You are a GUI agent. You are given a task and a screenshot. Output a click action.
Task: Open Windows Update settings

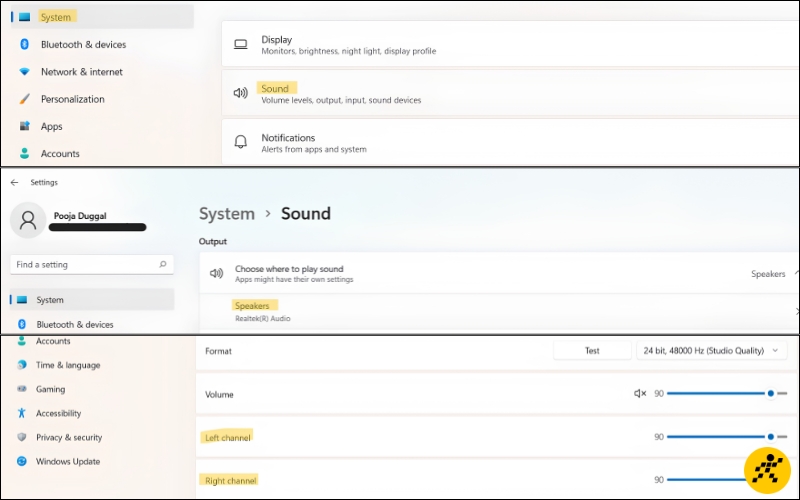point(68,461)
